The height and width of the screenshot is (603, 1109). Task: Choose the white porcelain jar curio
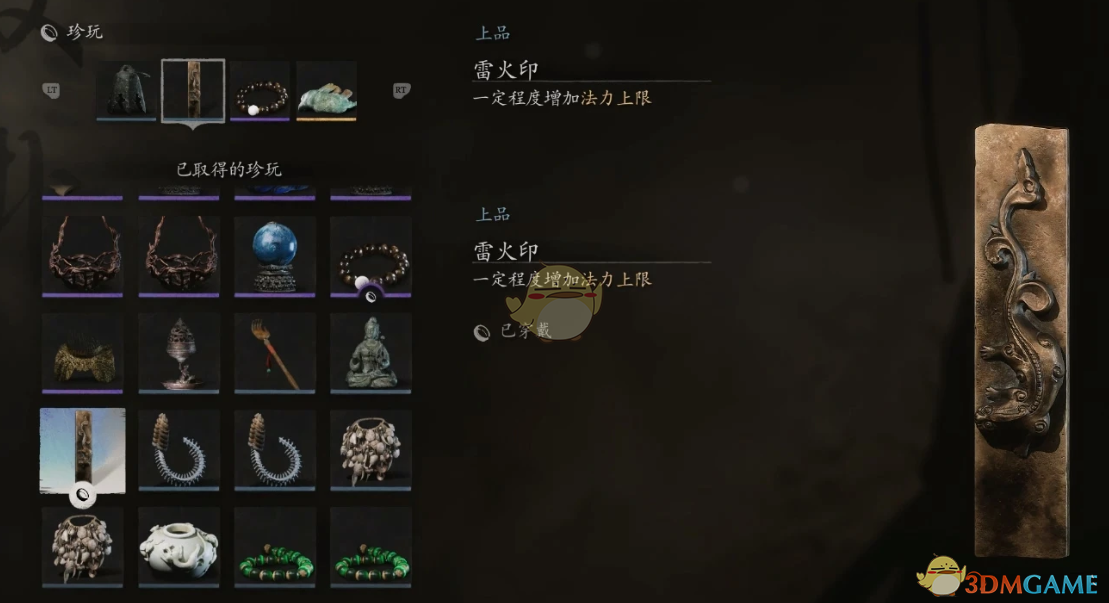coord(179,547)
